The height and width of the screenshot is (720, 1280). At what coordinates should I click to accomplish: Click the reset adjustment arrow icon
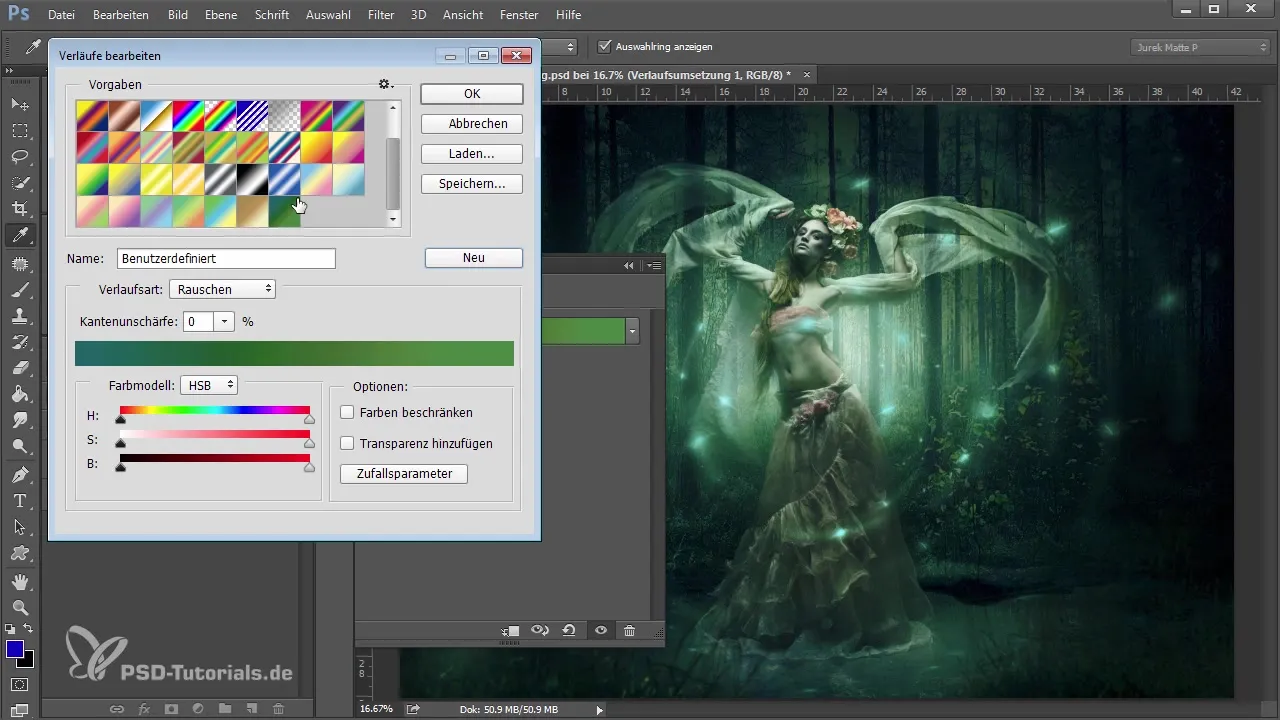coord(569,631)
